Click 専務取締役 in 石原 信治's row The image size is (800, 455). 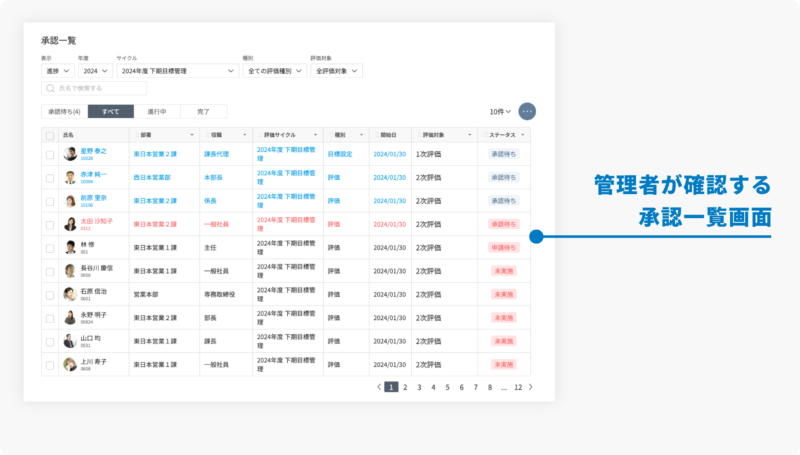(219, 295)
